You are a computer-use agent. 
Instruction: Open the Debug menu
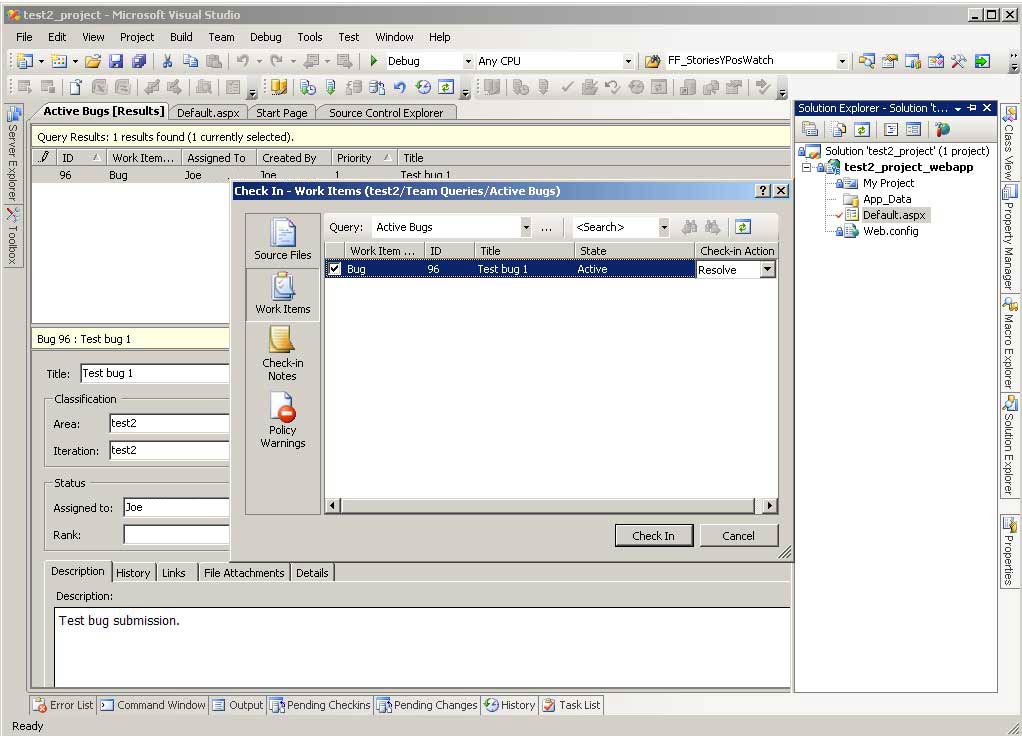266,37
